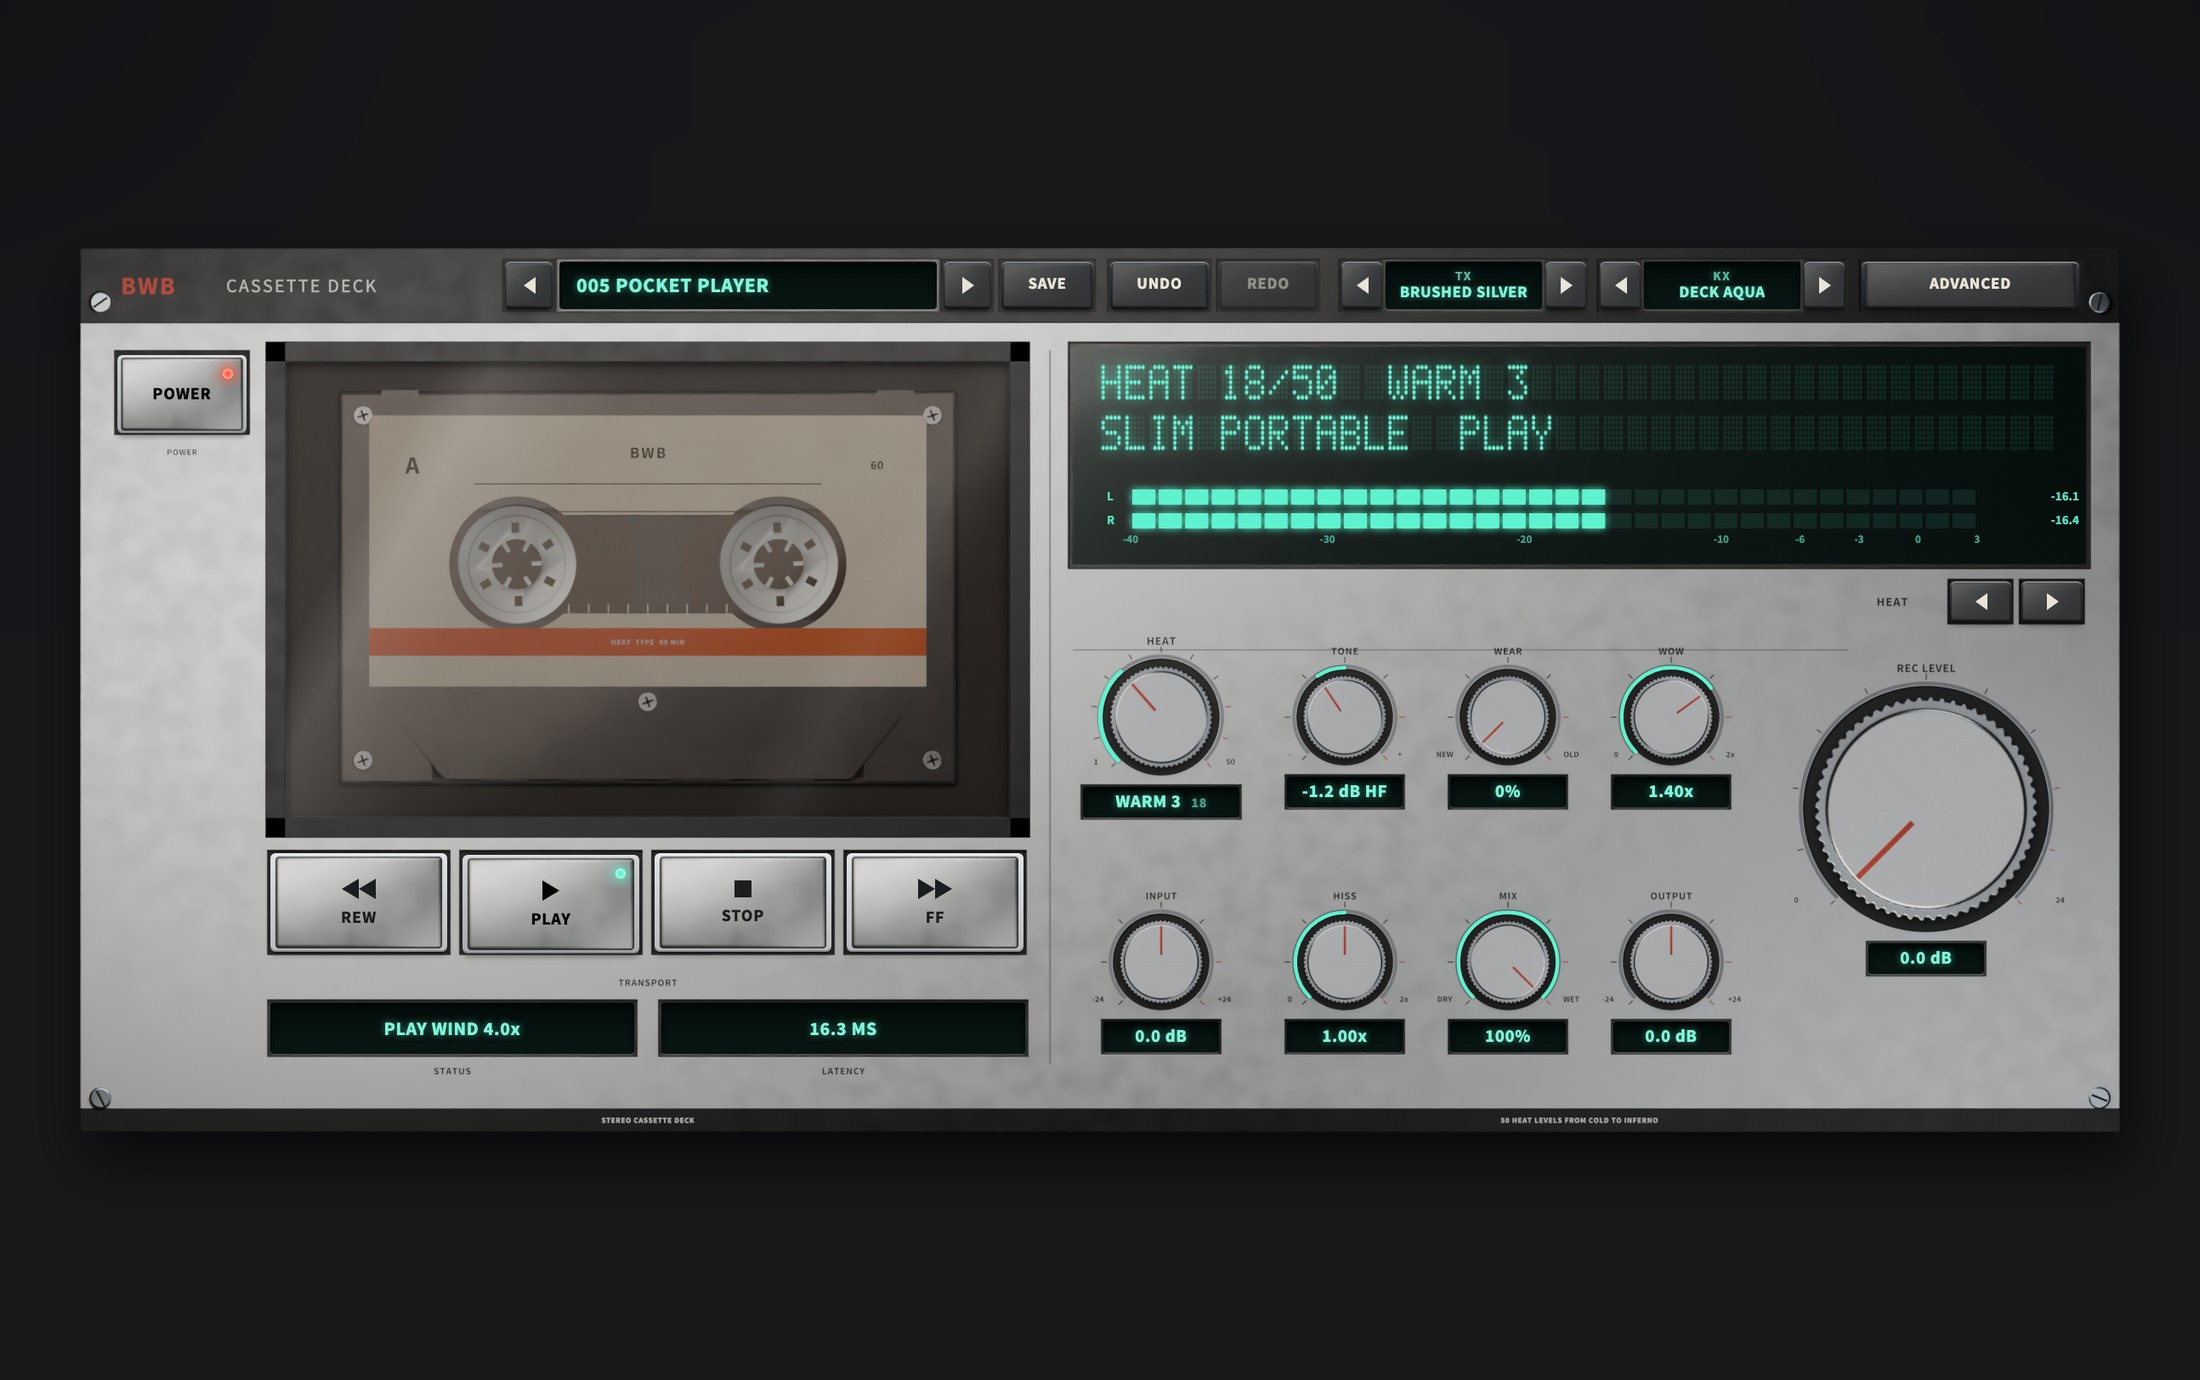Click the large REC LEVEL knob
This screenshot has height=1380, width=2200.
(1926, 808)
